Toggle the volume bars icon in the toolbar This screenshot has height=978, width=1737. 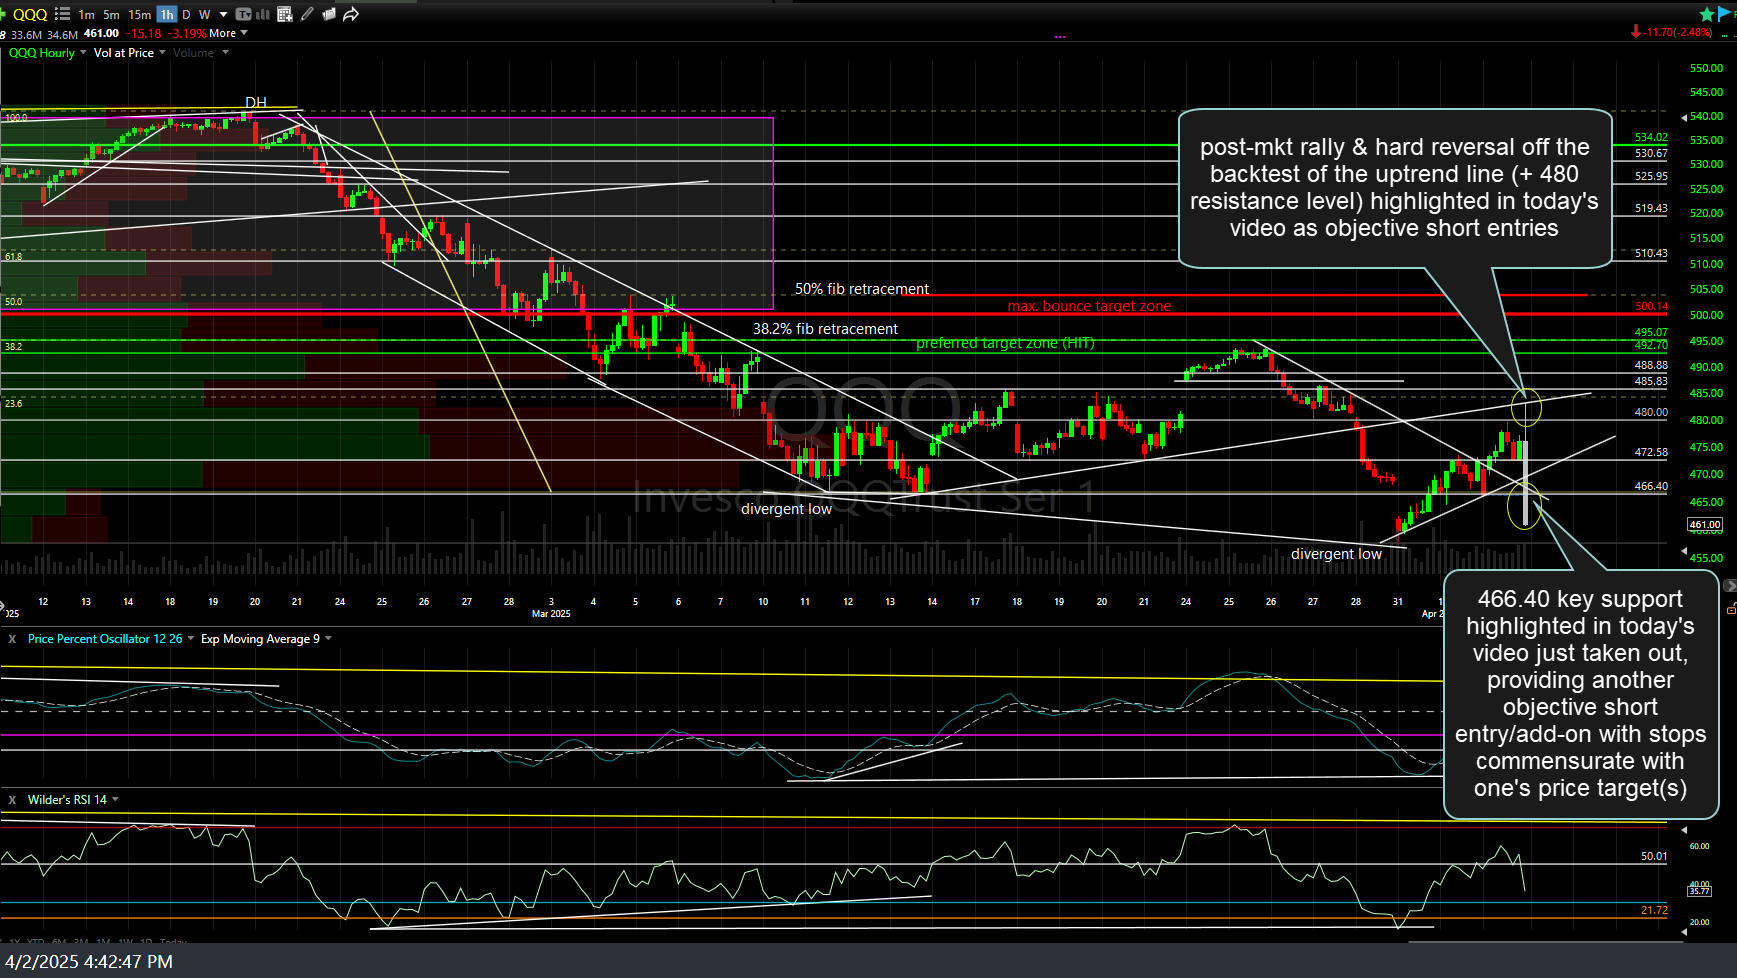pos(262,14)
